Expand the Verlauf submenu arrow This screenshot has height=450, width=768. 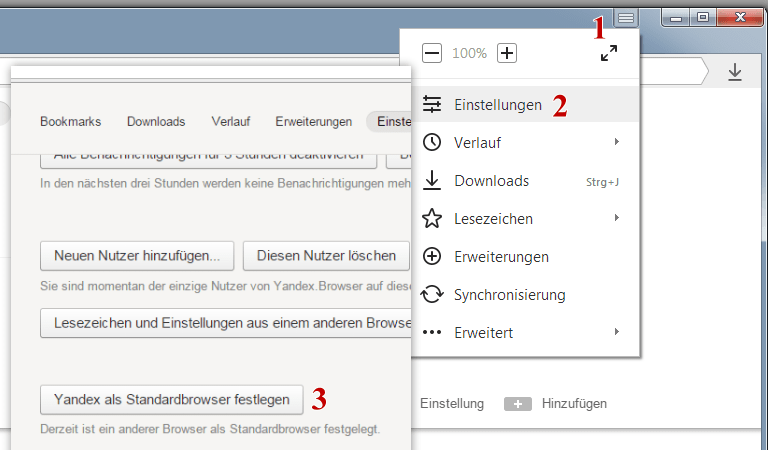pos(617,142)
